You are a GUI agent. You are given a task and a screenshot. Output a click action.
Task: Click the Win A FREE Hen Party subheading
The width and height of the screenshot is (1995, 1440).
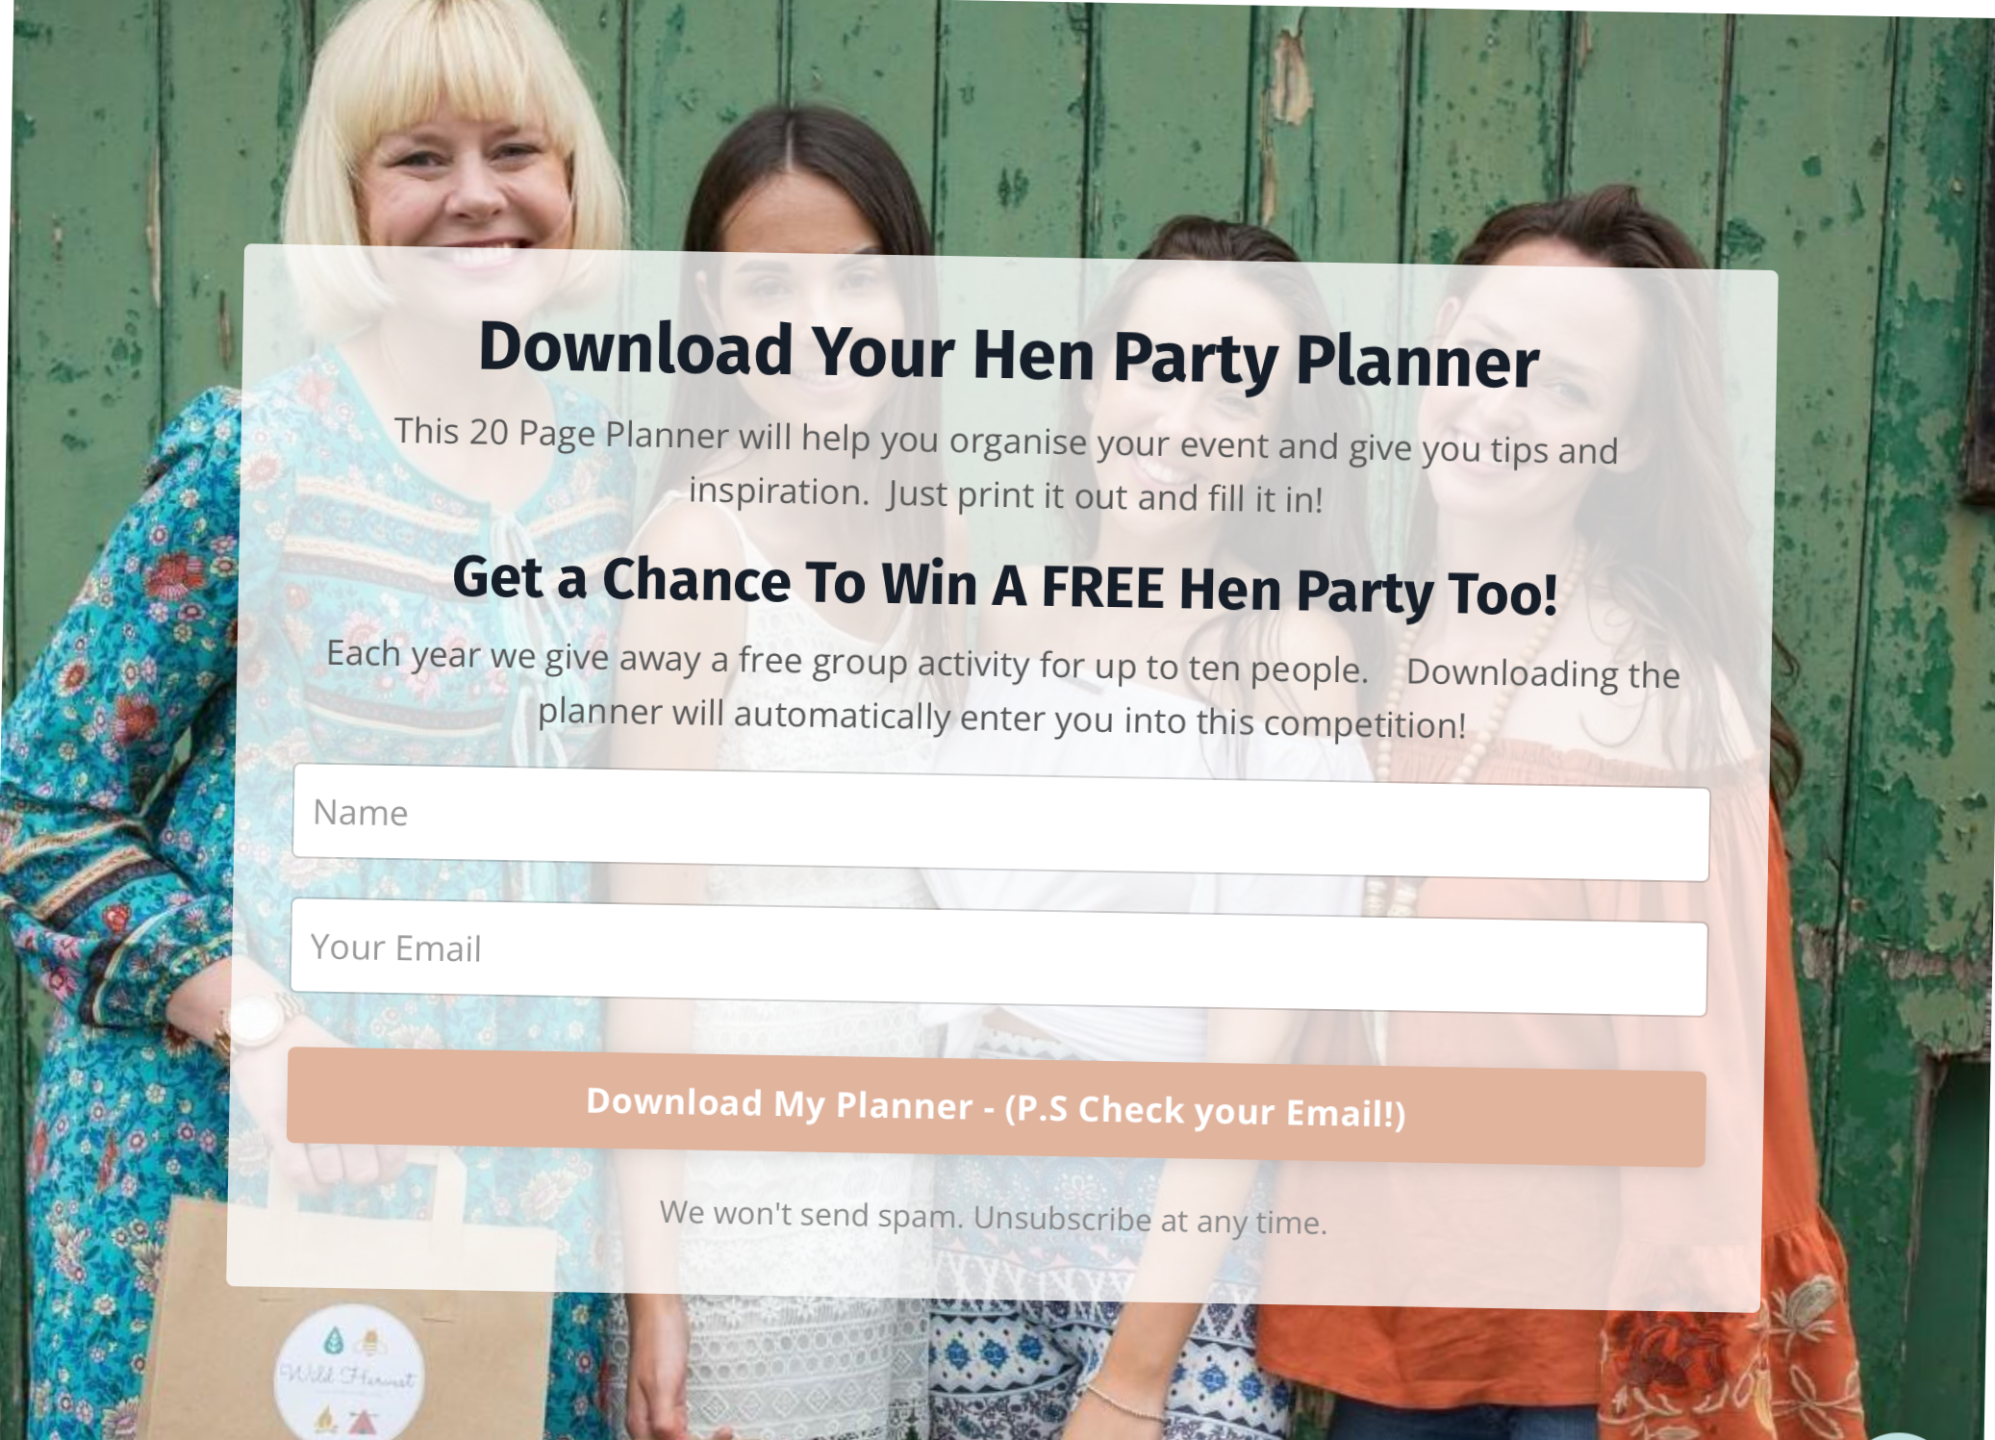coord(1005,586)
